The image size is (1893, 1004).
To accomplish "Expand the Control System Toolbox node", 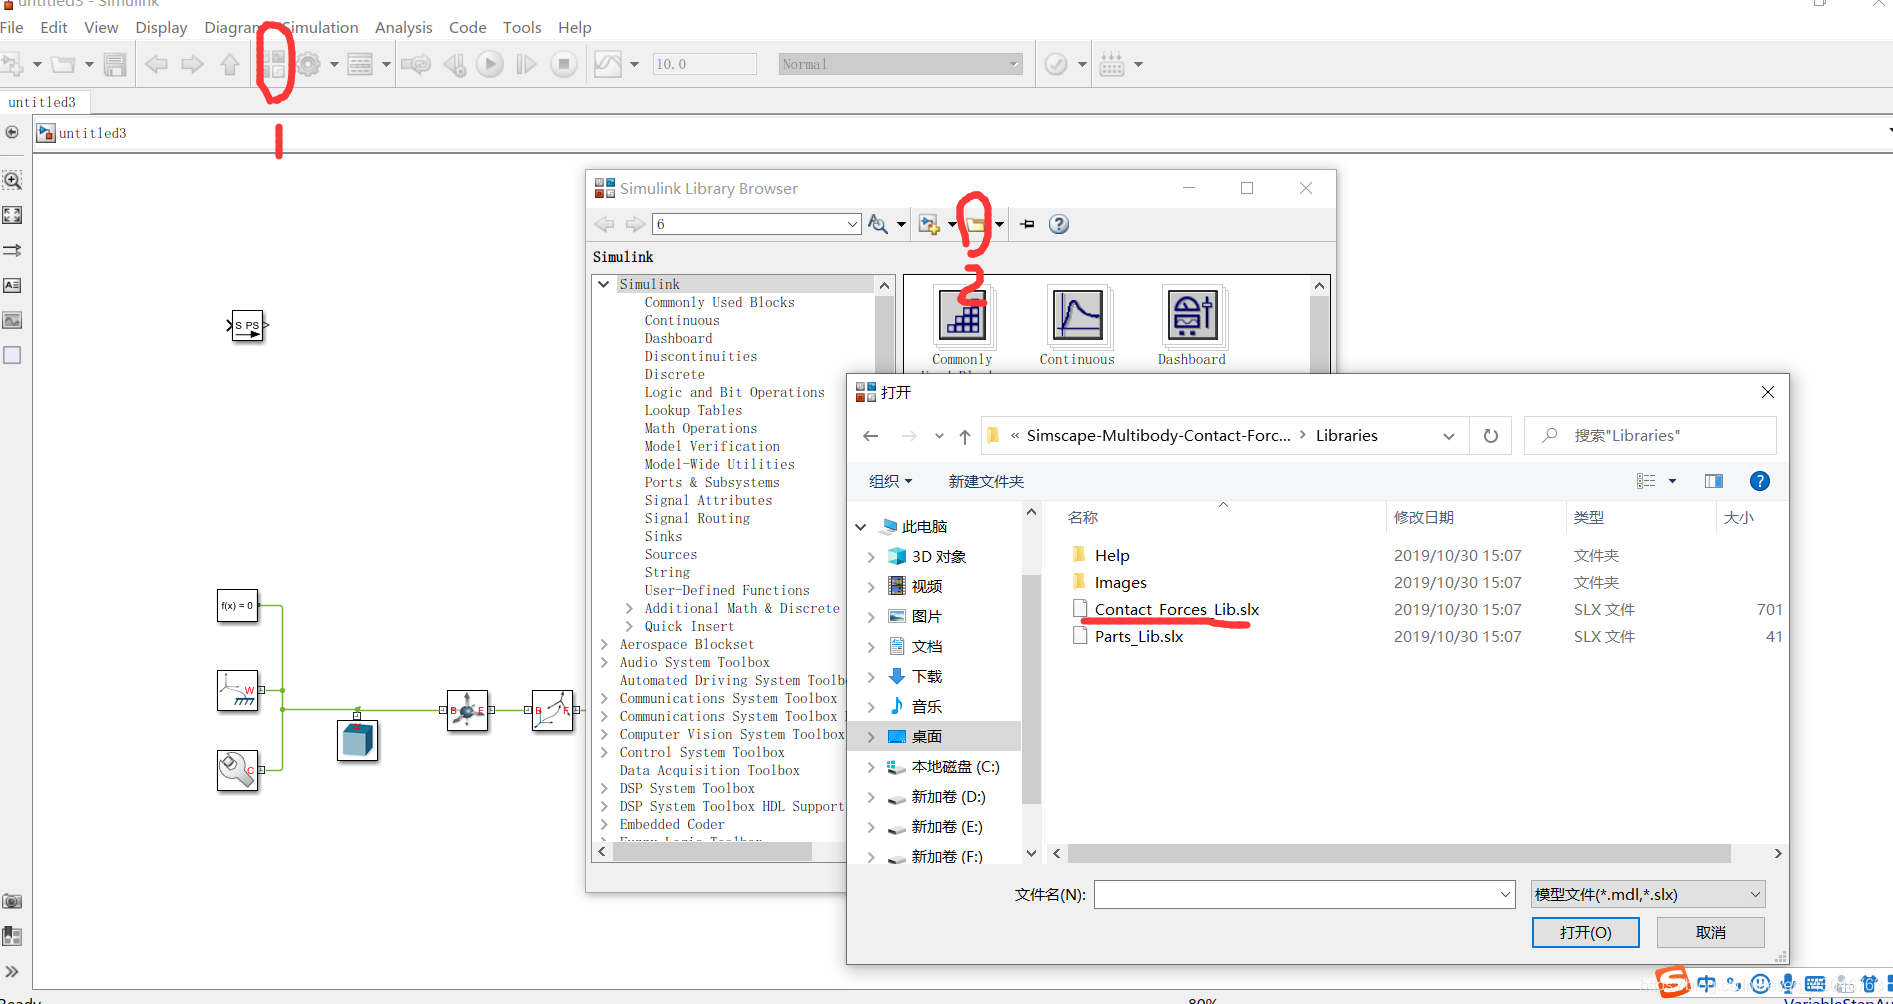I will point(604,752).
